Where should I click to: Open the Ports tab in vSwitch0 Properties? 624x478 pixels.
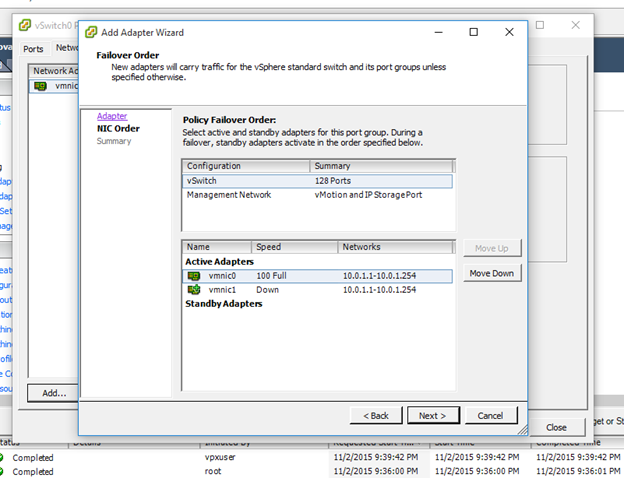pos(33,49)
